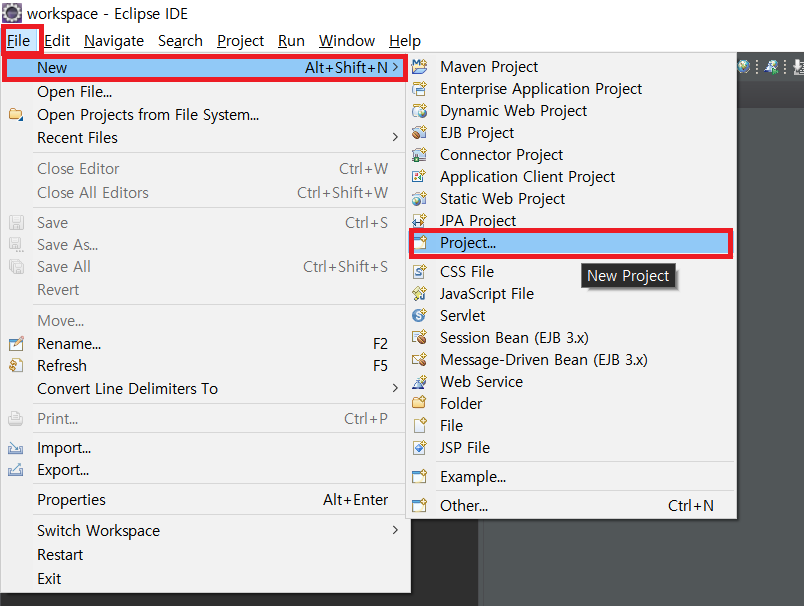This screenshot has height=606, width=804.
Task: Click the Refresh icon in File menu
Action: click(x=16, y=365)
